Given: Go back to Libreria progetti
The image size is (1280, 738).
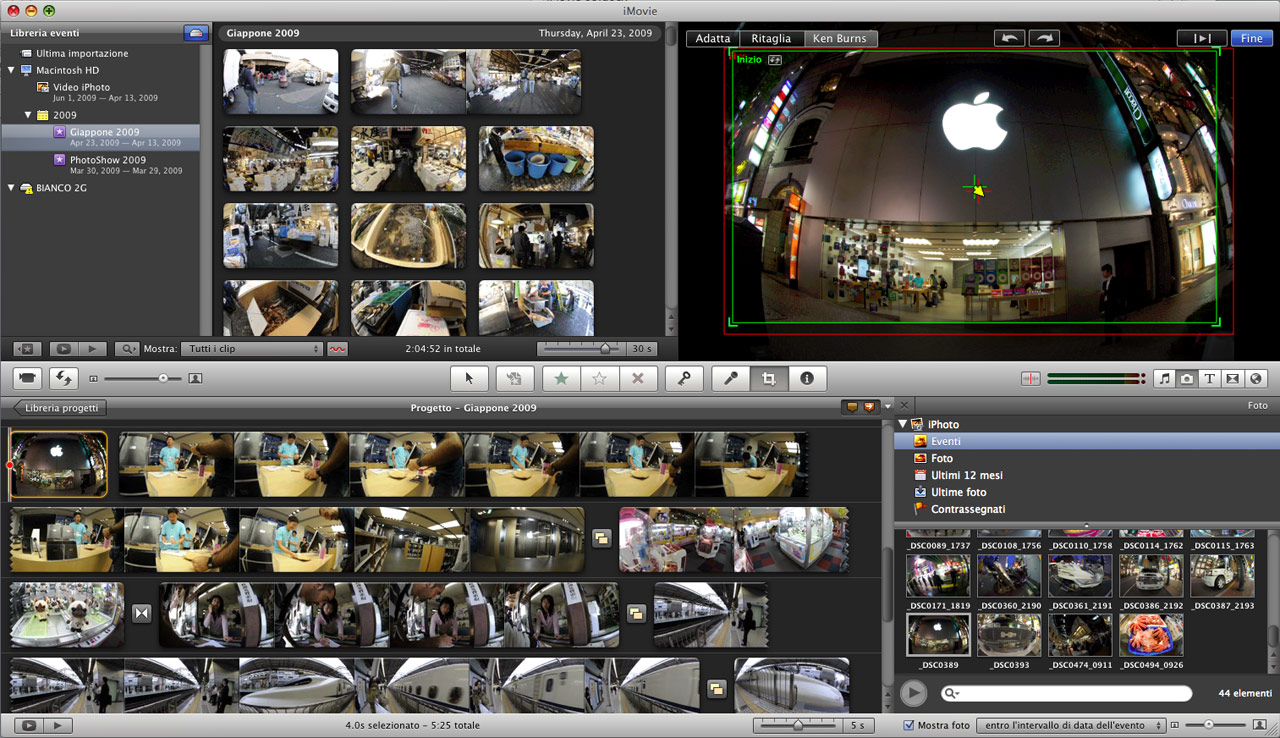Looking at the screenshot, I should (60, 408).
